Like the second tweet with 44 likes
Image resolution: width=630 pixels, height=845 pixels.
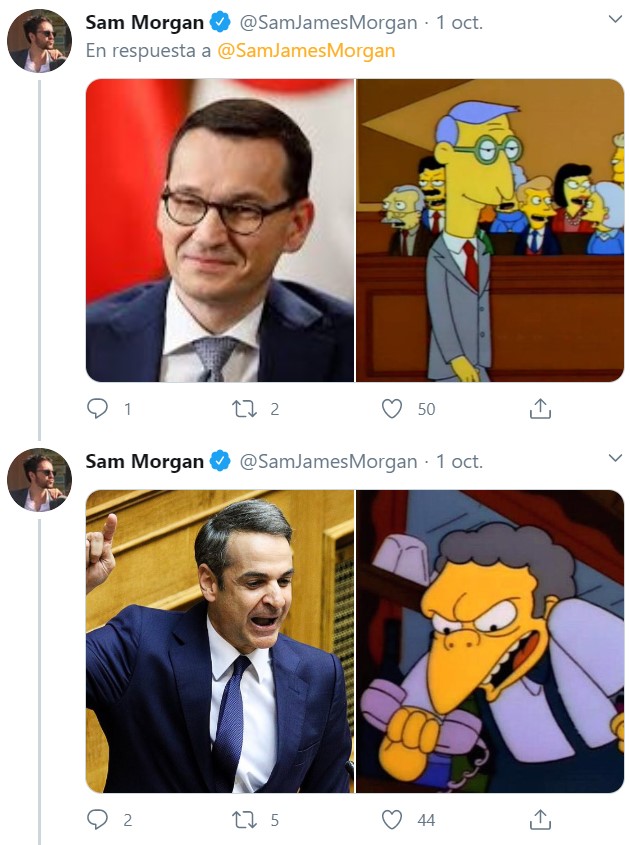pyautogui.click(x=393, y=819)
